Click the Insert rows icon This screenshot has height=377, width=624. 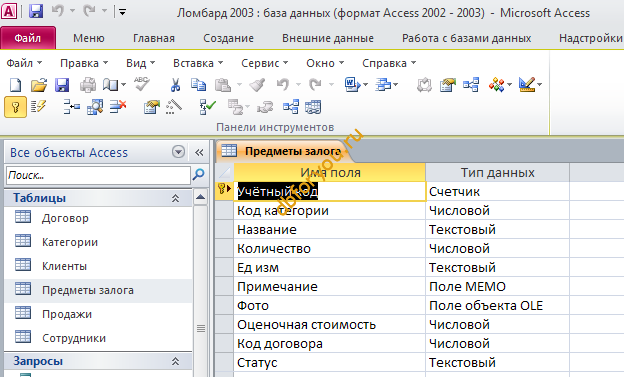[x=72, y=107]
